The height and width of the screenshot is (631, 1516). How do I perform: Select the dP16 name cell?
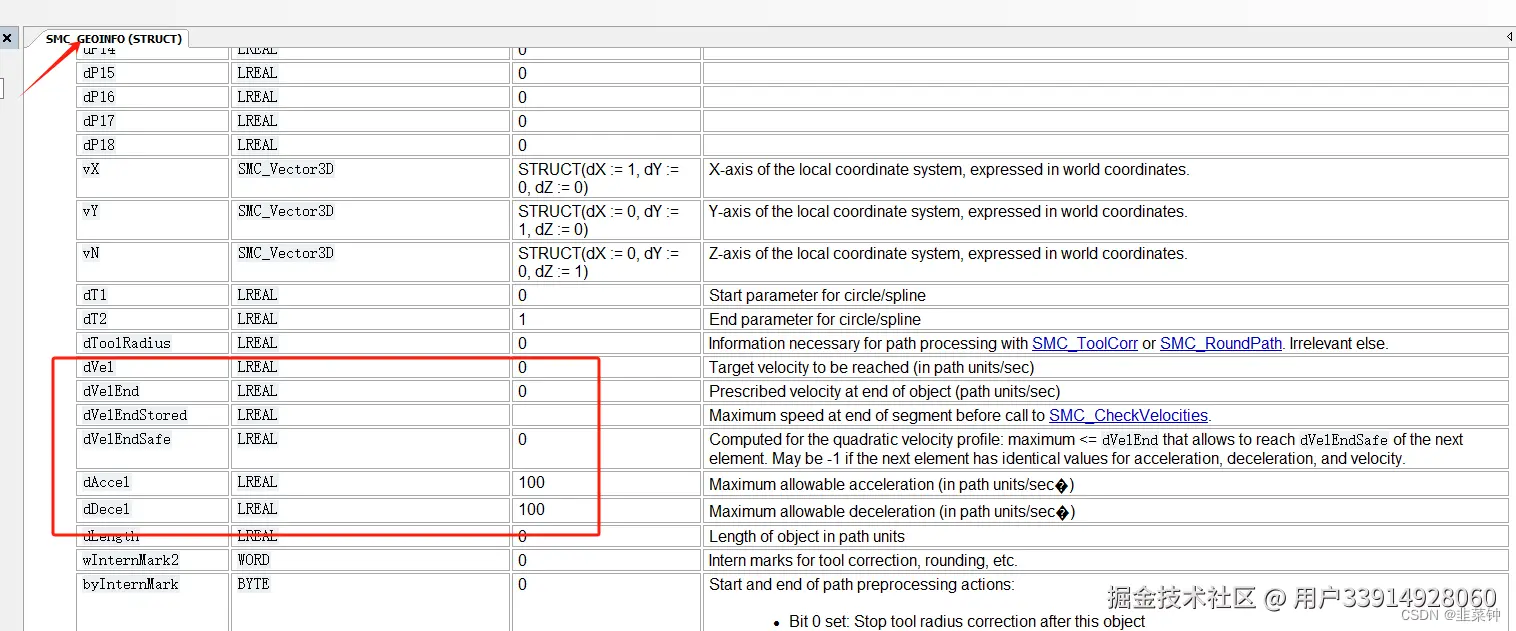click(153, 97)
